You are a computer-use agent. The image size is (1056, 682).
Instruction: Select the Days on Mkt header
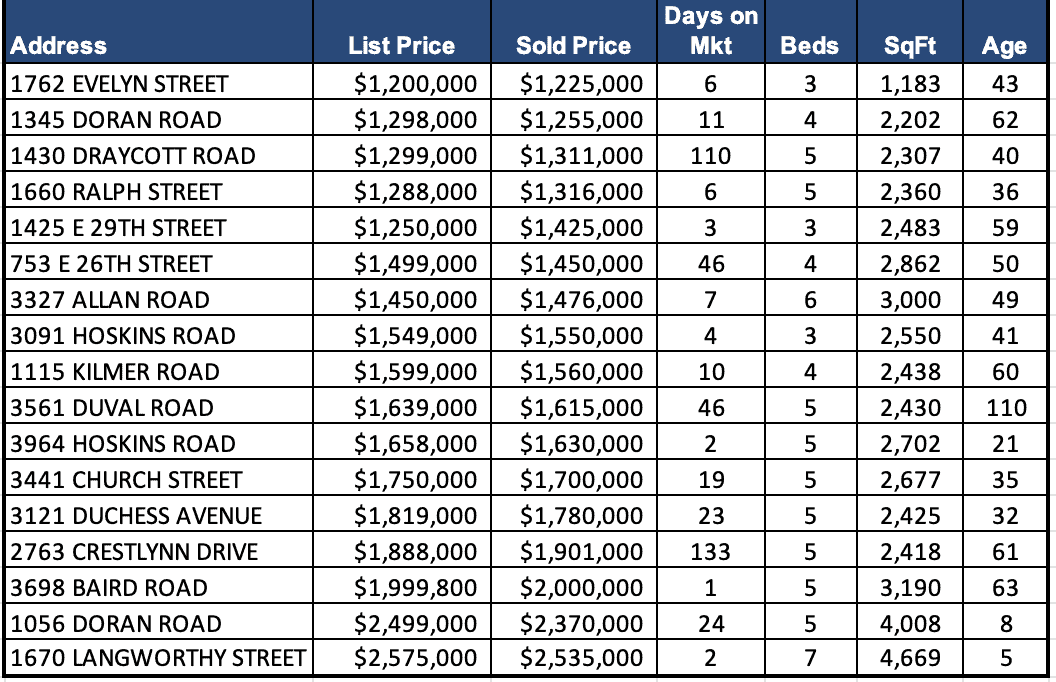click(711, 31)
